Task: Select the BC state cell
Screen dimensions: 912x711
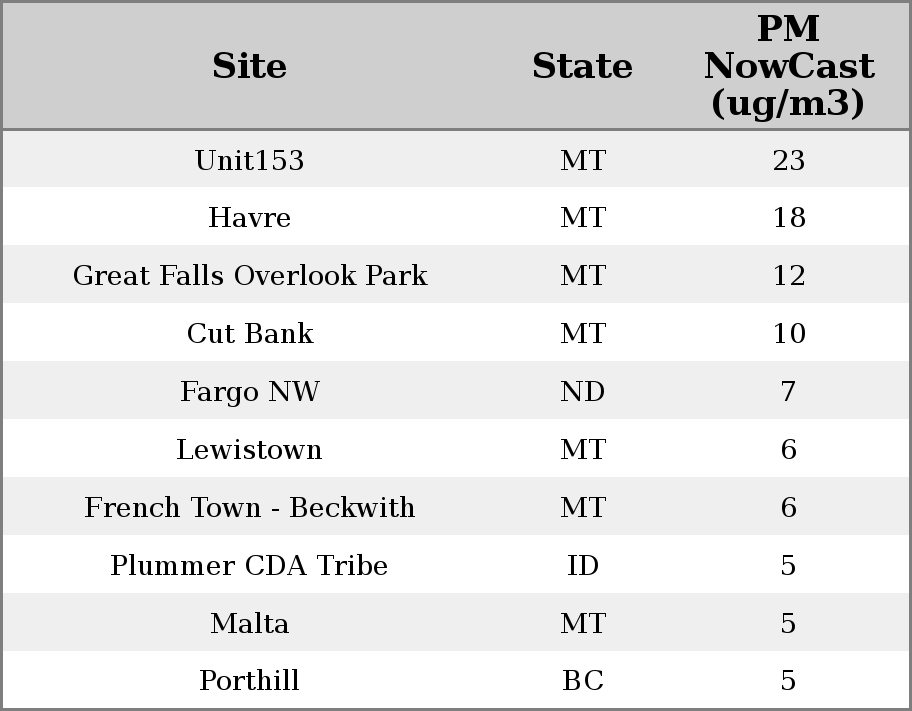Action: pyautogui.click(x=583, y=681)
